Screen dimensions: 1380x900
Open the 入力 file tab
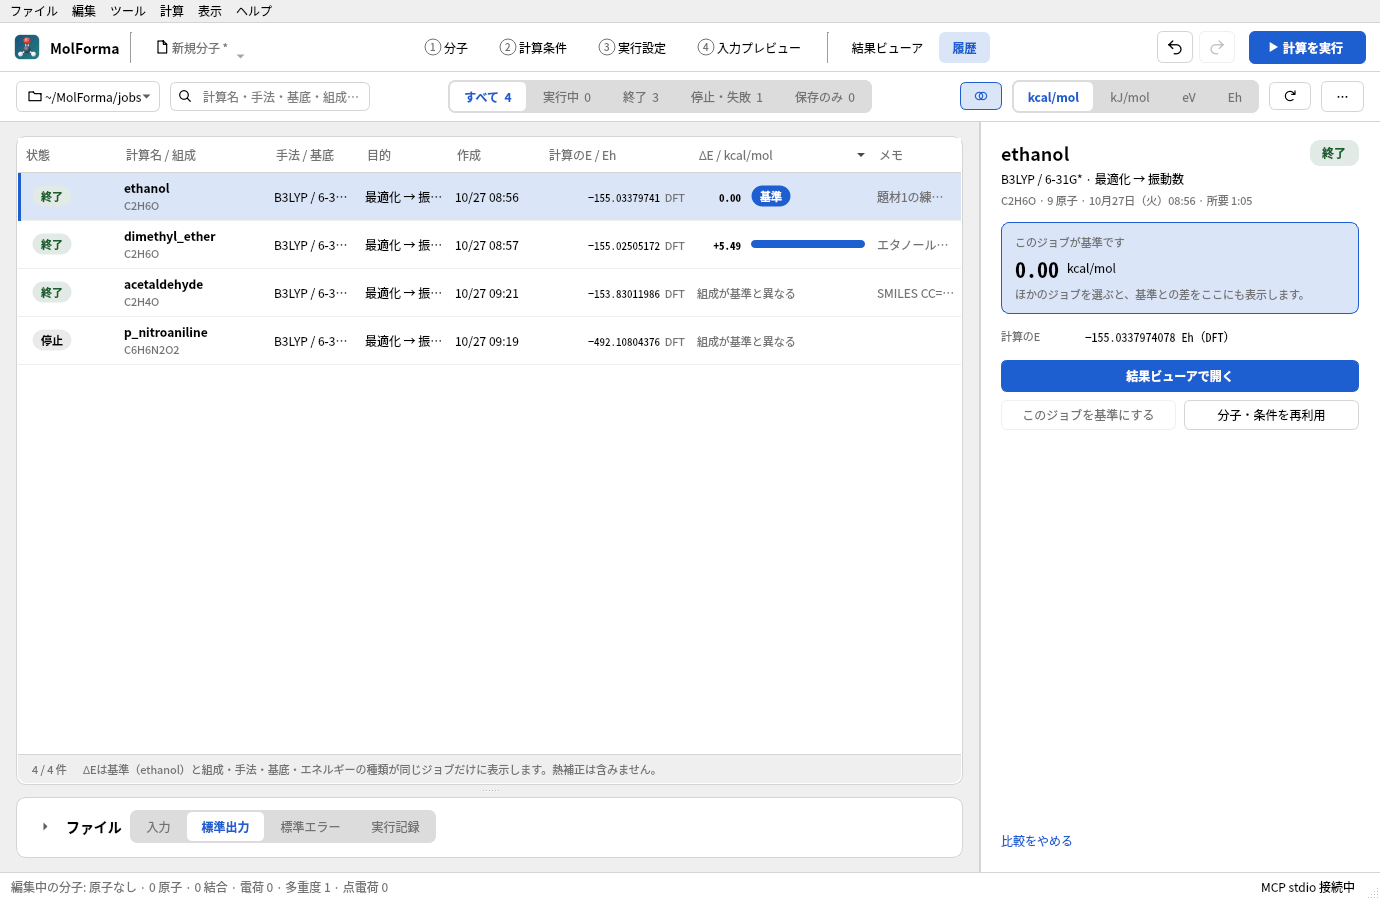[x=158, y=827]
